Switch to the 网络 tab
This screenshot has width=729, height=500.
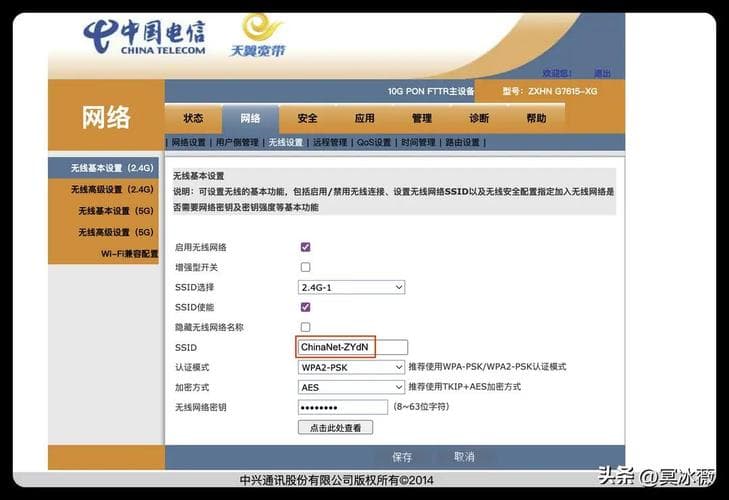pos(250,118)
